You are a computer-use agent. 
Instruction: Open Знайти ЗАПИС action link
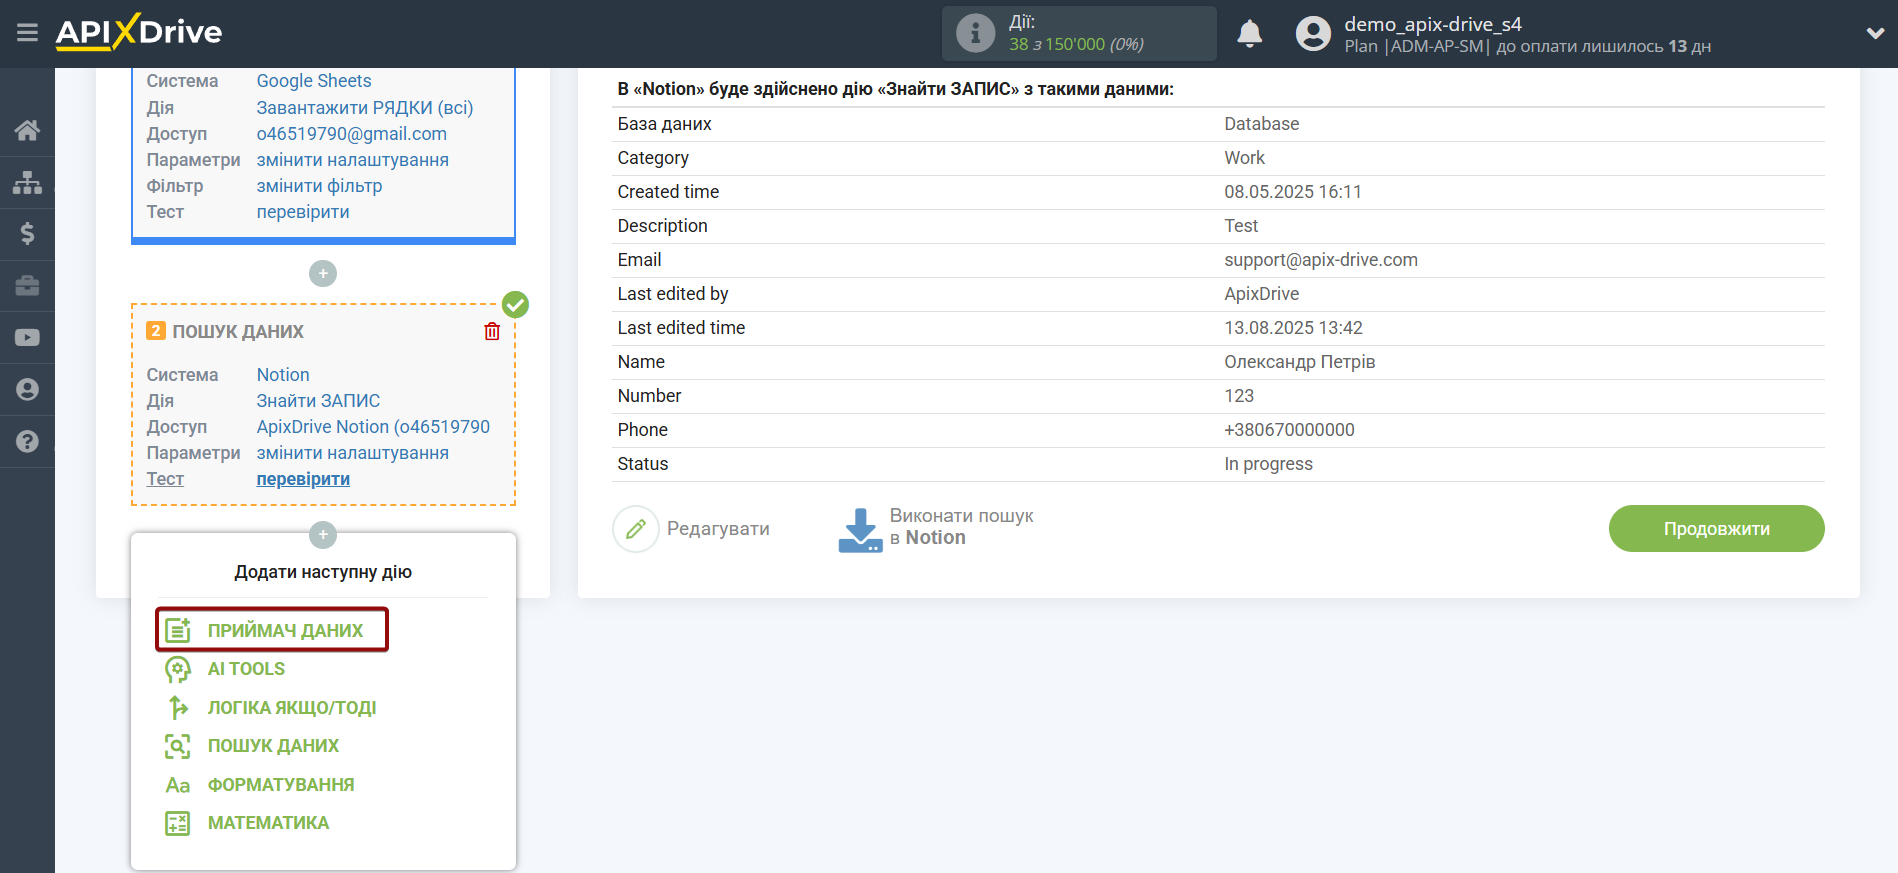pyautogui.click(x=319, y=401)
